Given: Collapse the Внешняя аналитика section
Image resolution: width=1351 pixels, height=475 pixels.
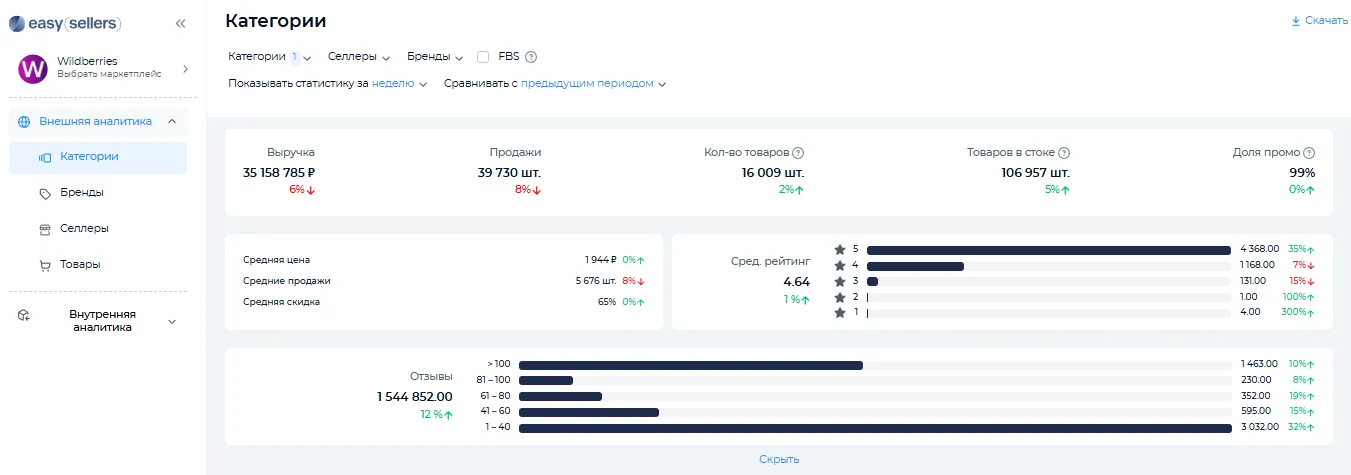Looking at the screenshot, I should coord(172,122).
